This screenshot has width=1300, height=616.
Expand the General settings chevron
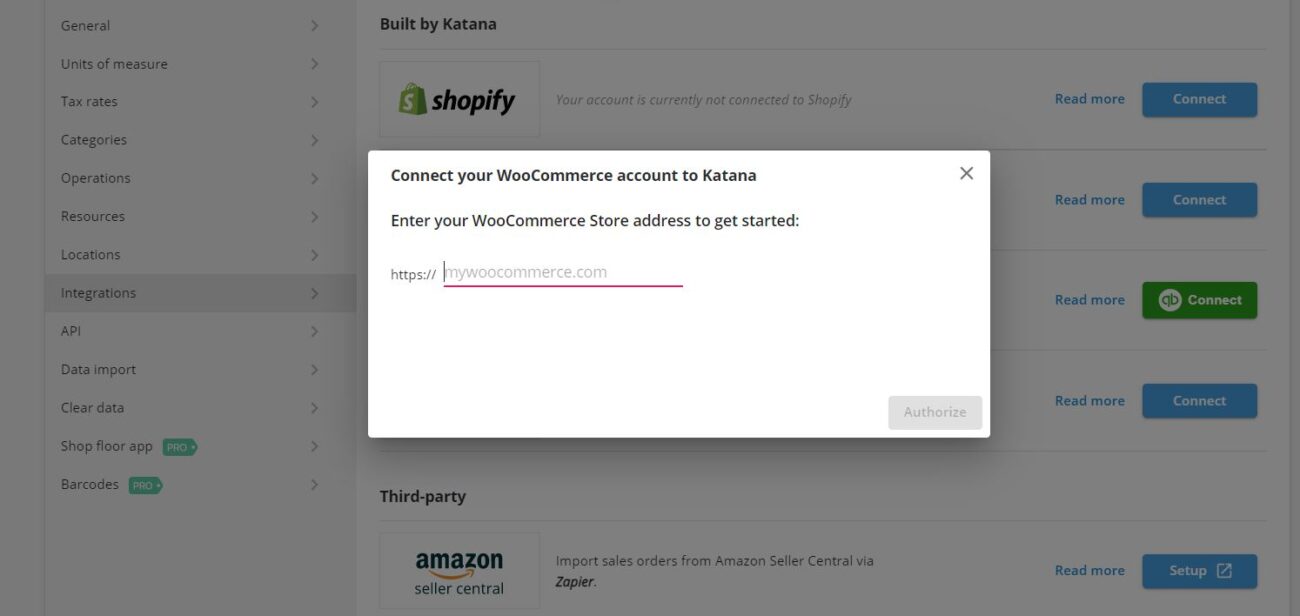pyautogui.click(x=313, y=25)
